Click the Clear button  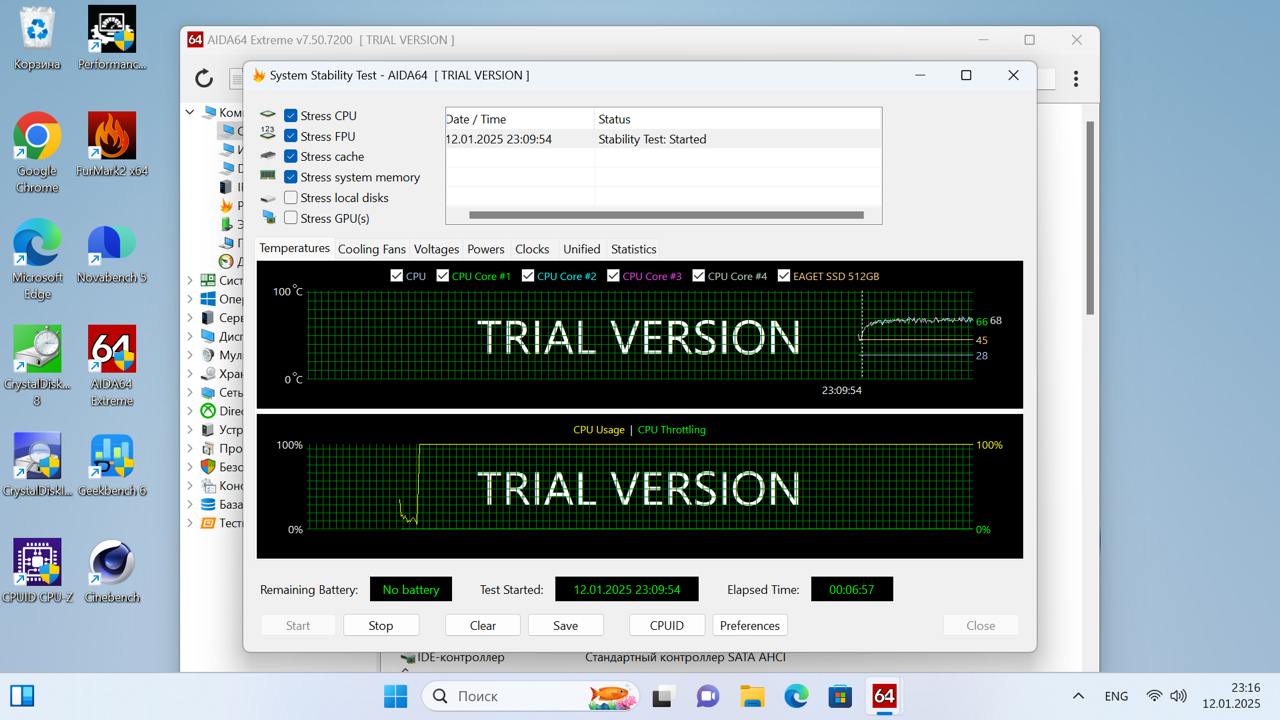click(x=483, y=625)
